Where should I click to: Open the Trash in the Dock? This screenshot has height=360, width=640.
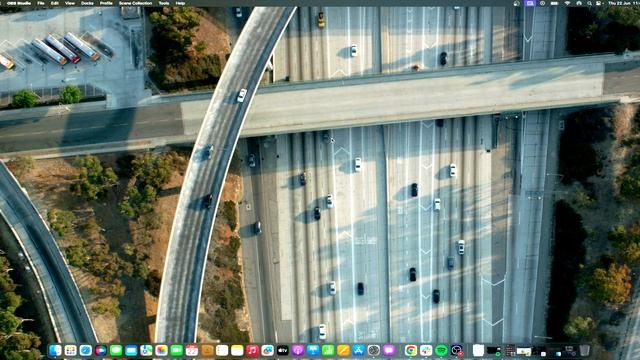tap(584, 350)
